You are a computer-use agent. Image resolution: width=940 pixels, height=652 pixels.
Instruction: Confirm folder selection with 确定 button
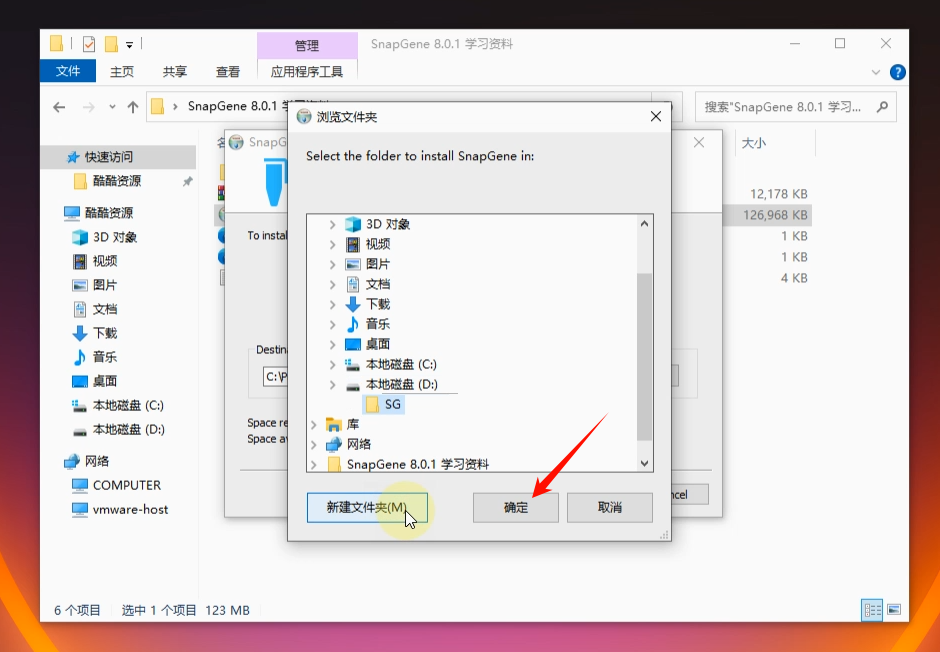point(515,507)
